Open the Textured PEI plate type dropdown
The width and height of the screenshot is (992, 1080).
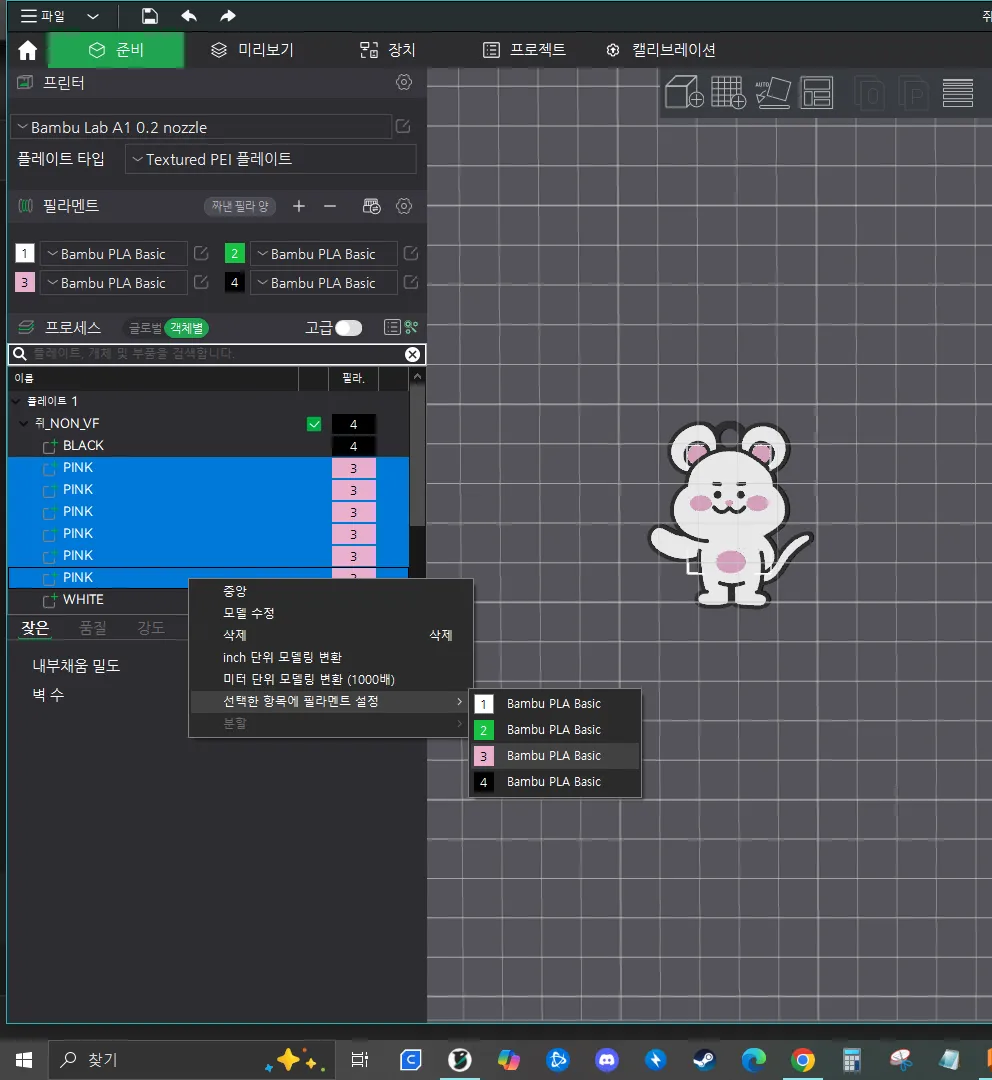click(271, 159)
